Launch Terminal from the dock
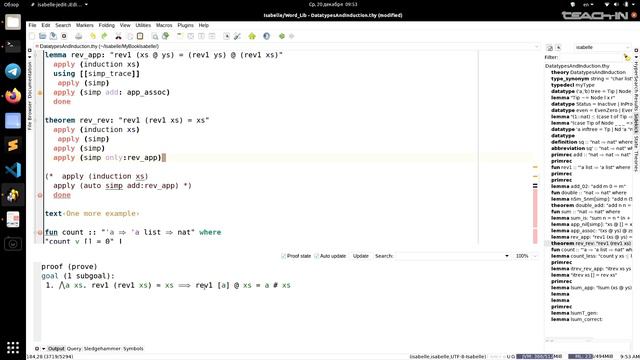 (13, 47)
